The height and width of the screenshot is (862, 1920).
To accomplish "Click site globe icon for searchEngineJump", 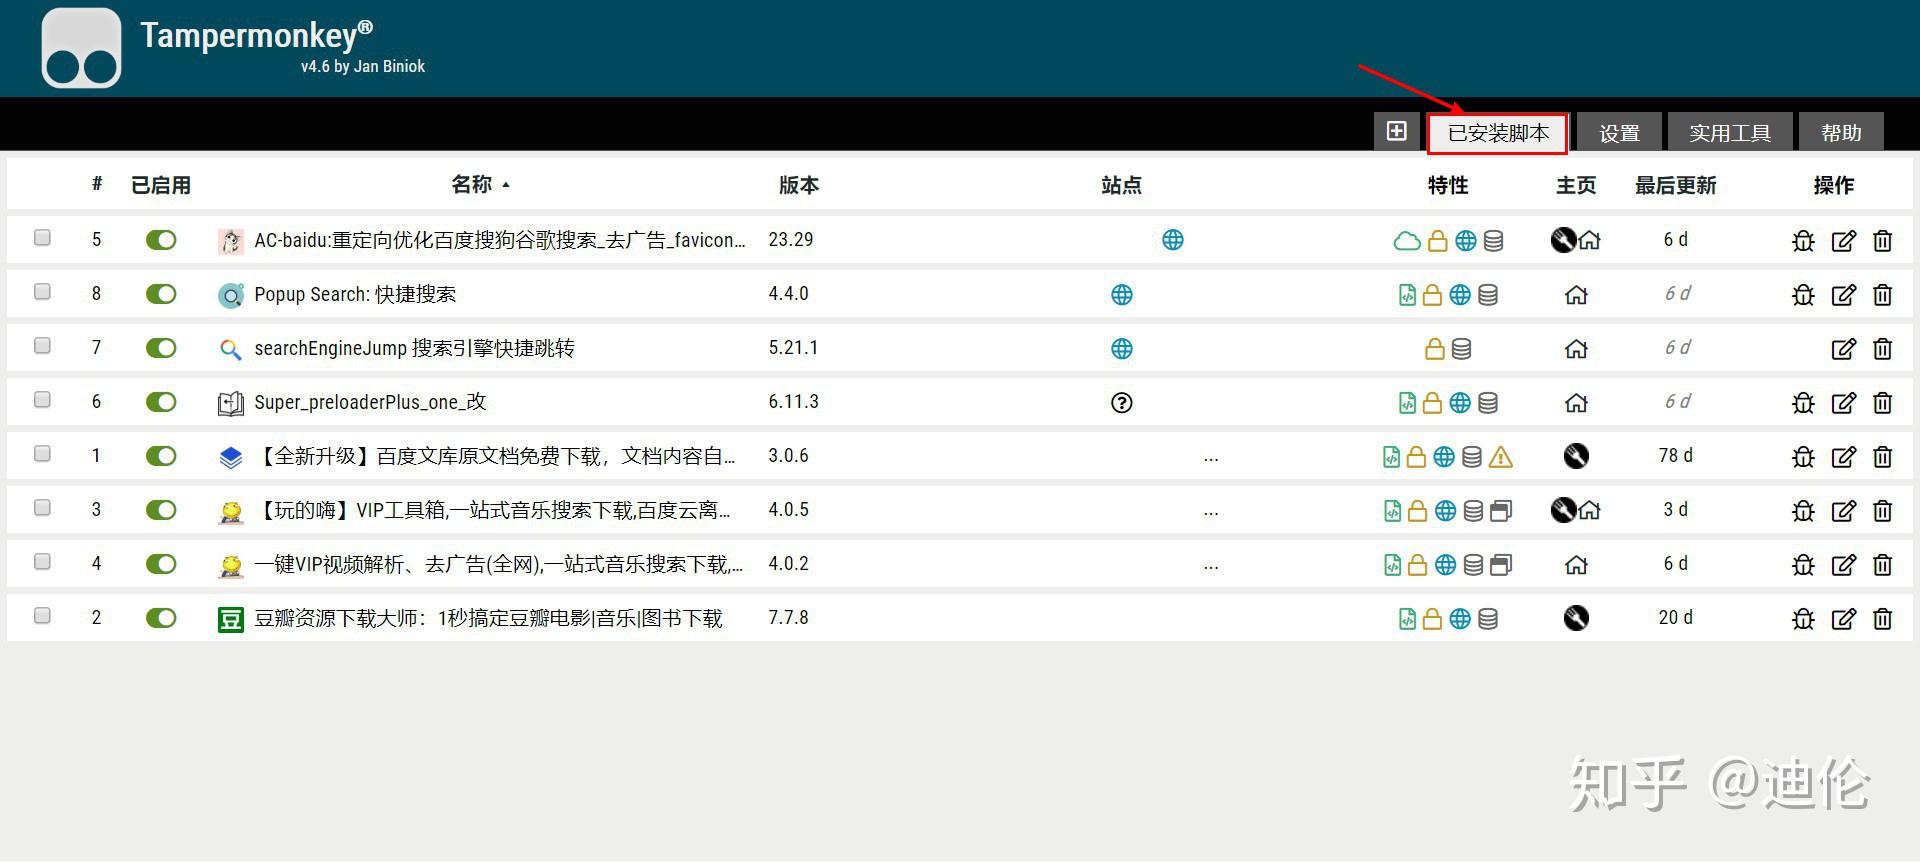I will tap(1122, 349).
